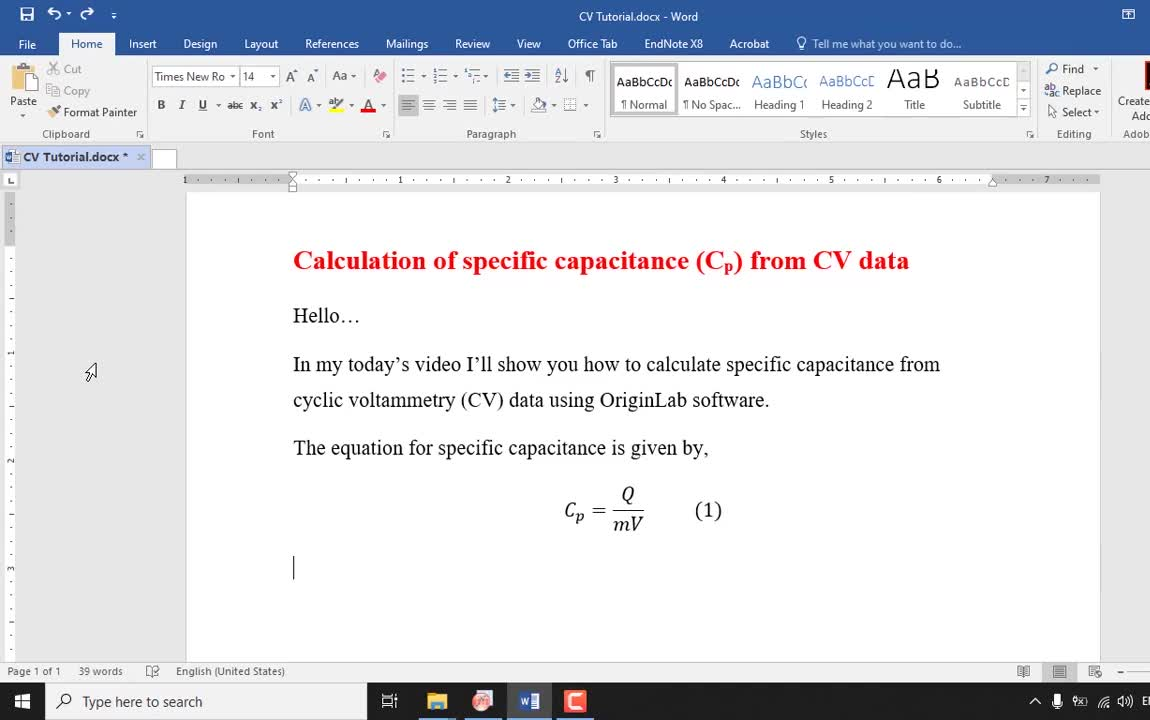Image resolution: width=1150 pixels, height=720 pixels.
Task: Sort the selected text
Action: pos(561,76)
